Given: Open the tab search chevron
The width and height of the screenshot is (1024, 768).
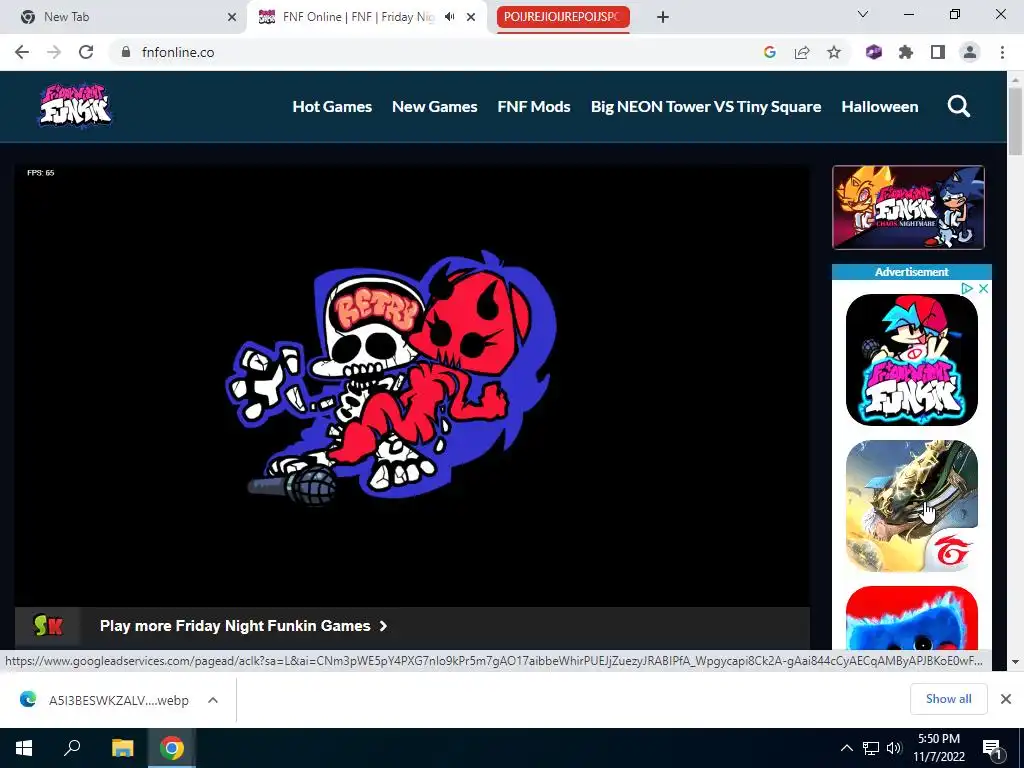Looking at the screenshot, I should pyautogui.click(x=863, y=14).
